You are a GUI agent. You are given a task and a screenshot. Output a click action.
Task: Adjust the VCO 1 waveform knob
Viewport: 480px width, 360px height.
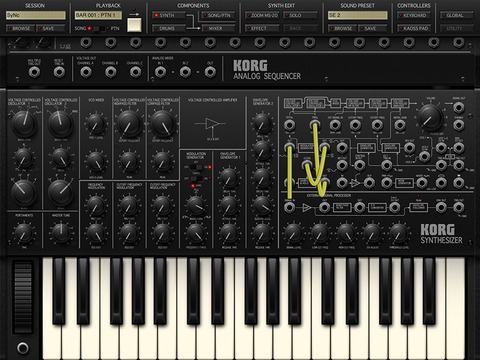(24, 123)
